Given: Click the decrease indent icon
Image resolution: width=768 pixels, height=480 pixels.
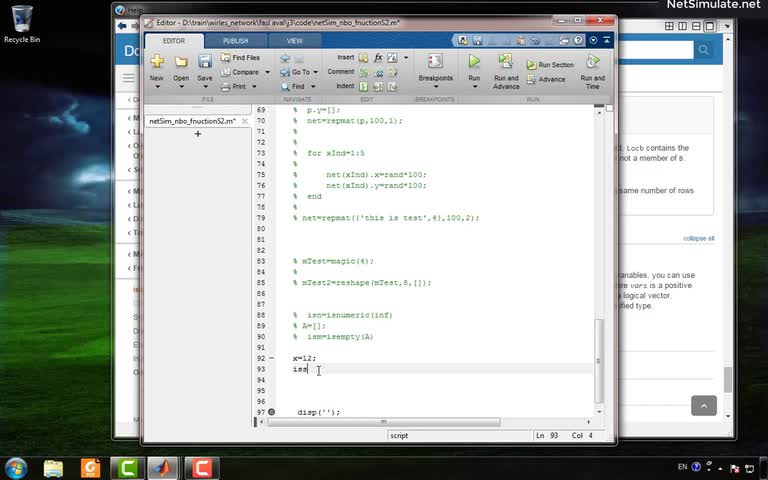Looking at the screenshot, I should [x=392, y=87].
